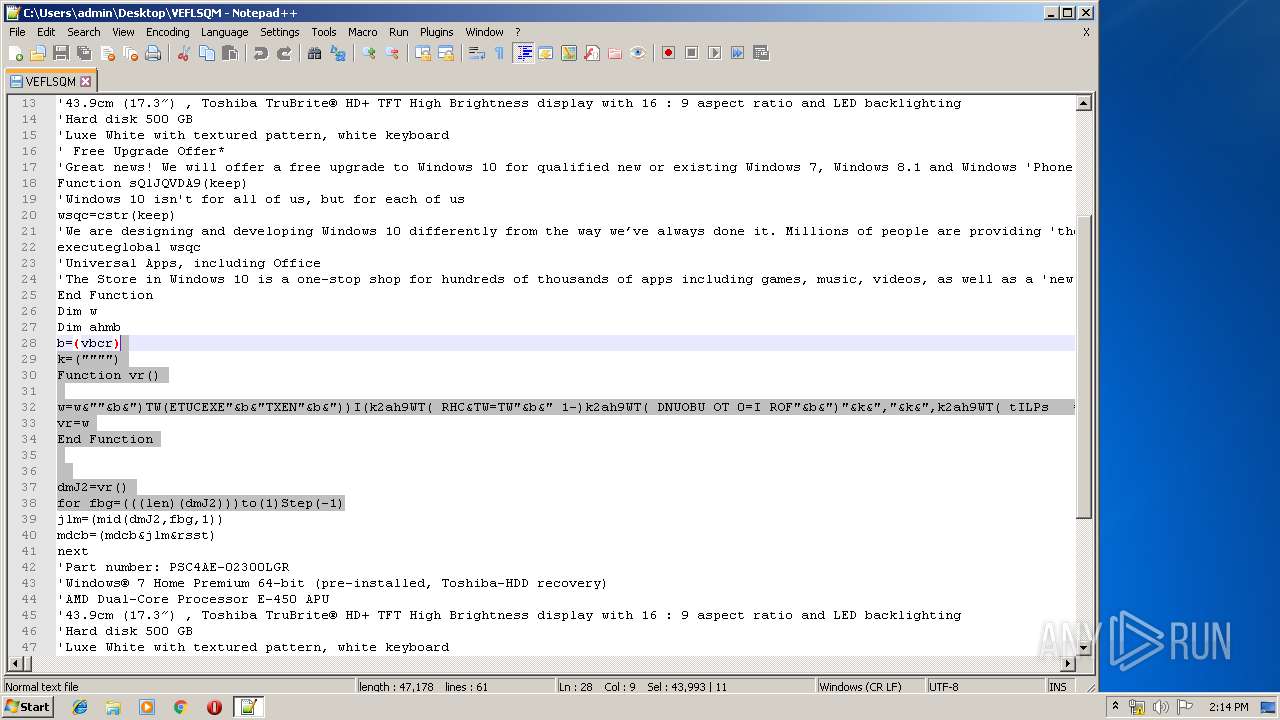
Task: Toggle show all characters (pilcrow icon)
Action: (500, 53)
